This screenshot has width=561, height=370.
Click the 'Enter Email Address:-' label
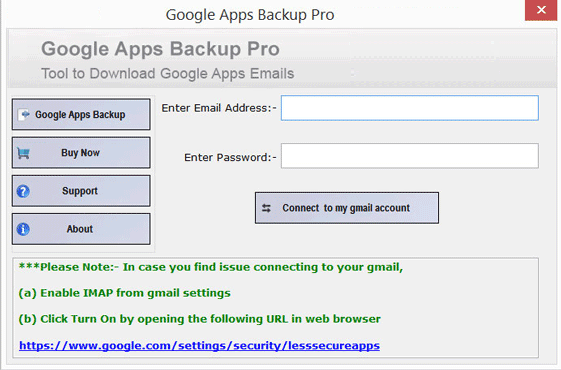click(x=219, y=108)
